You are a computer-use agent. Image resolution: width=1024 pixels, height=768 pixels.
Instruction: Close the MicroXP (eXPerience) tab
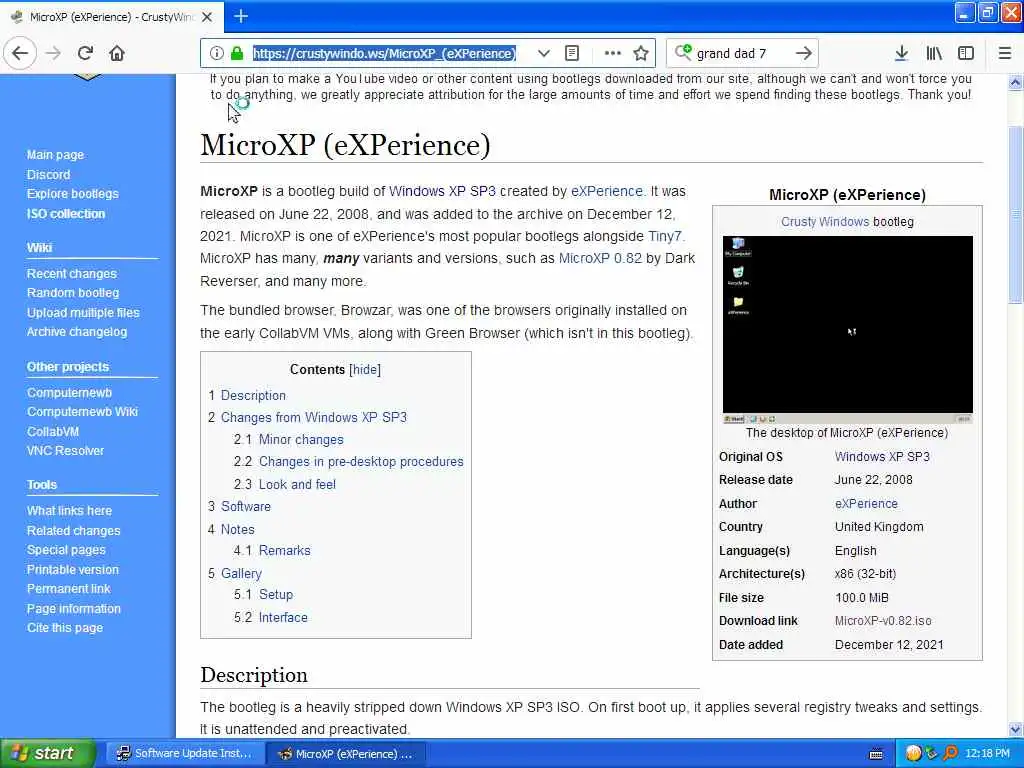[207, 17]
